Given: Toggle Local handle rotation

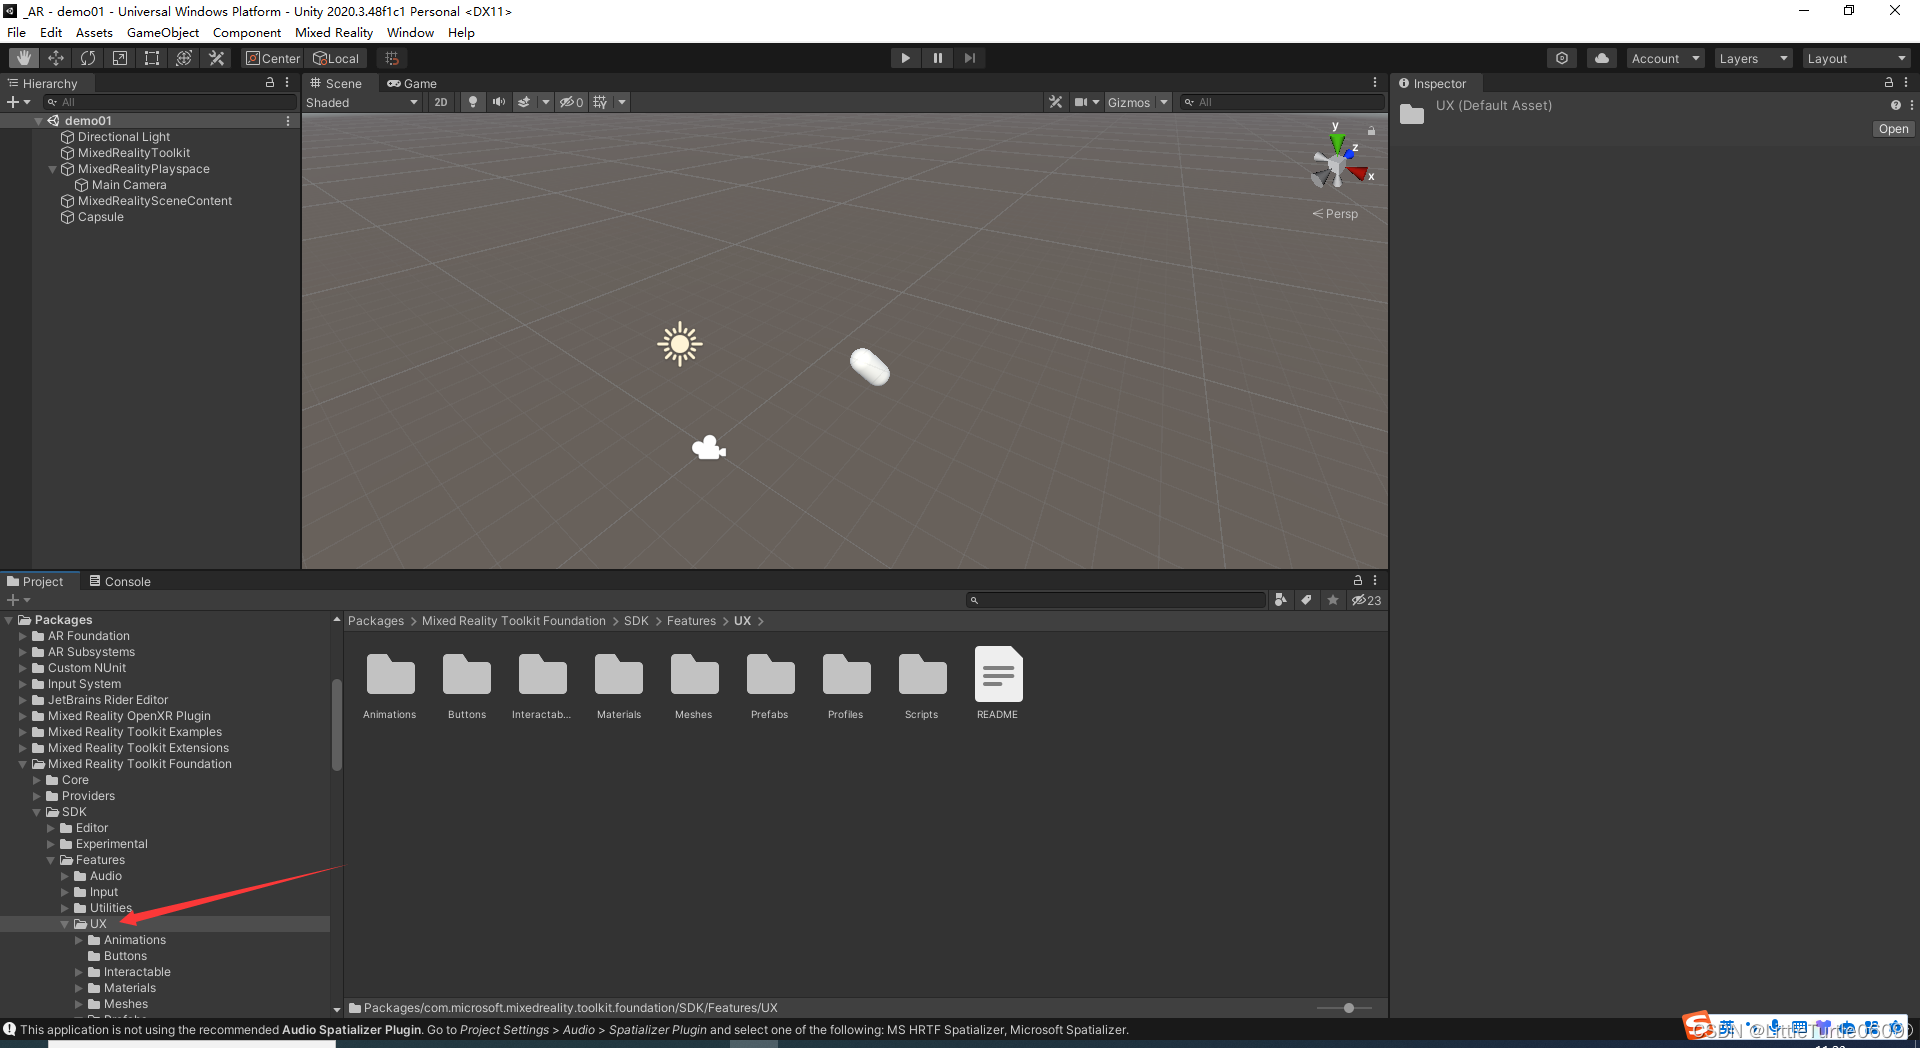Looking at the screenshot, I should tap(336, 58).
